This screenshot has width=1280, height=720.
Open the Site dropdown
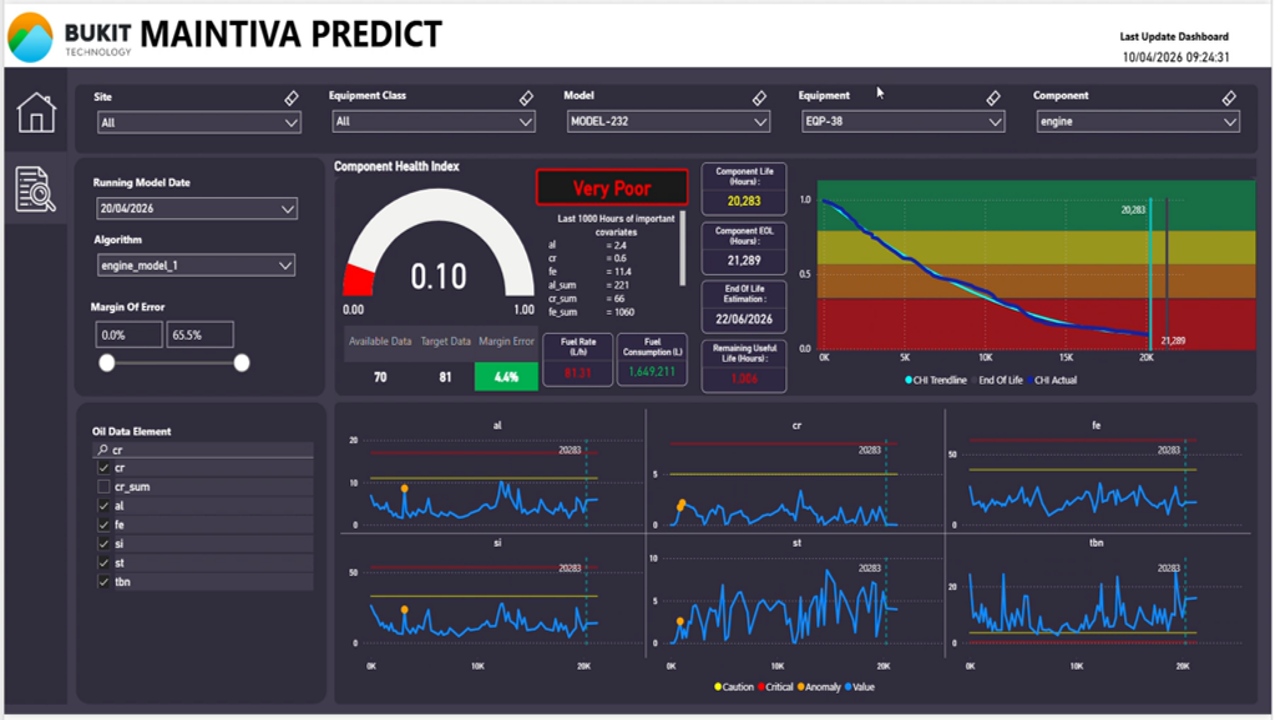pyautogui.click(x=199, y=122)
